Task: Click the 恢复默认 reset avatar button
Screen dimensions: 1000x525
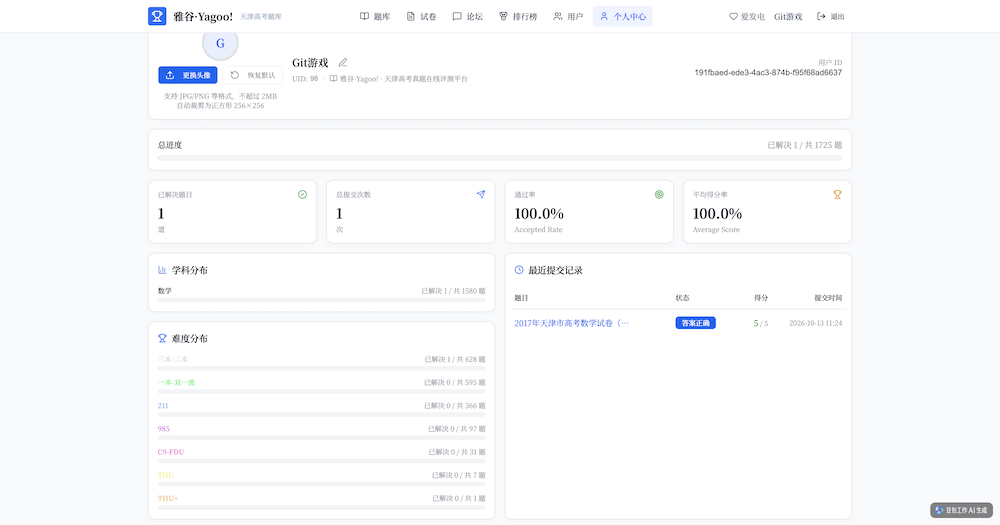Action: [253, 75]
